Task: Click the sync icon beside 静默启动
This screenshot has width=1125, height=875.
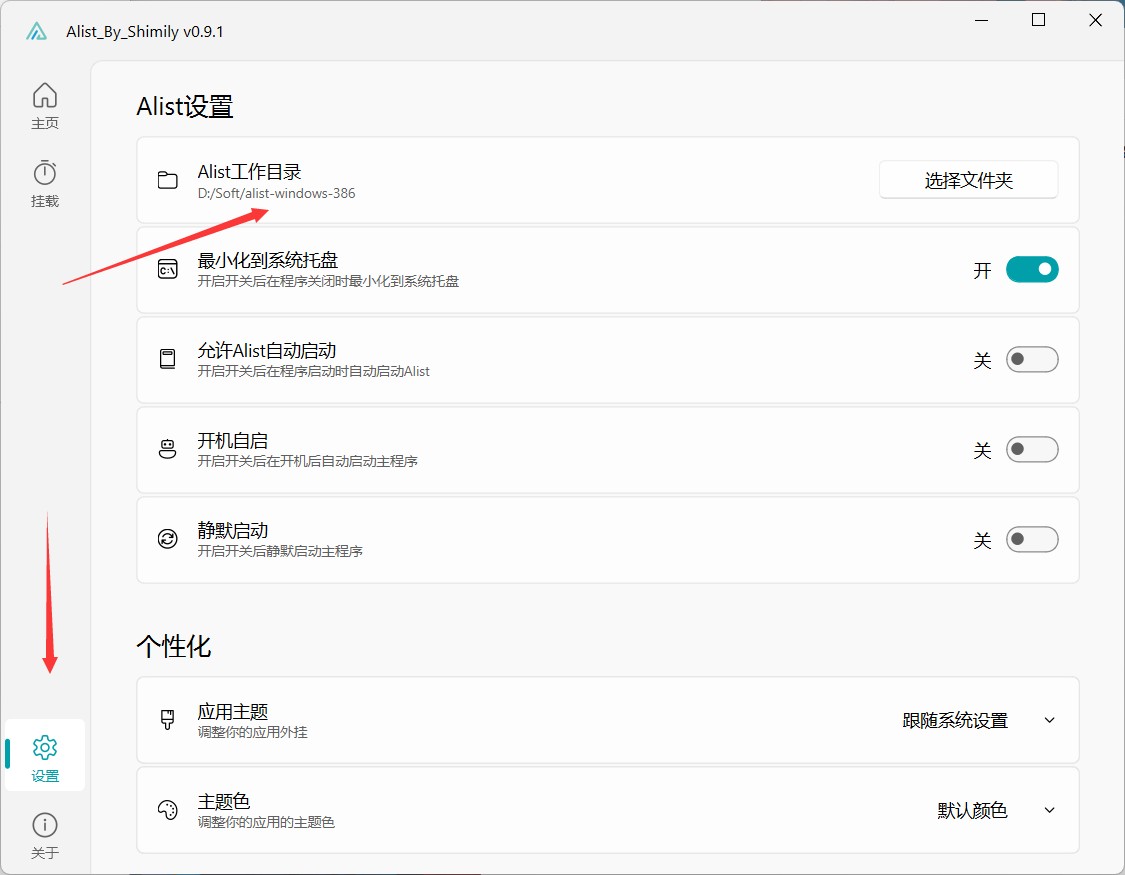Action: [x=168, y=540]
